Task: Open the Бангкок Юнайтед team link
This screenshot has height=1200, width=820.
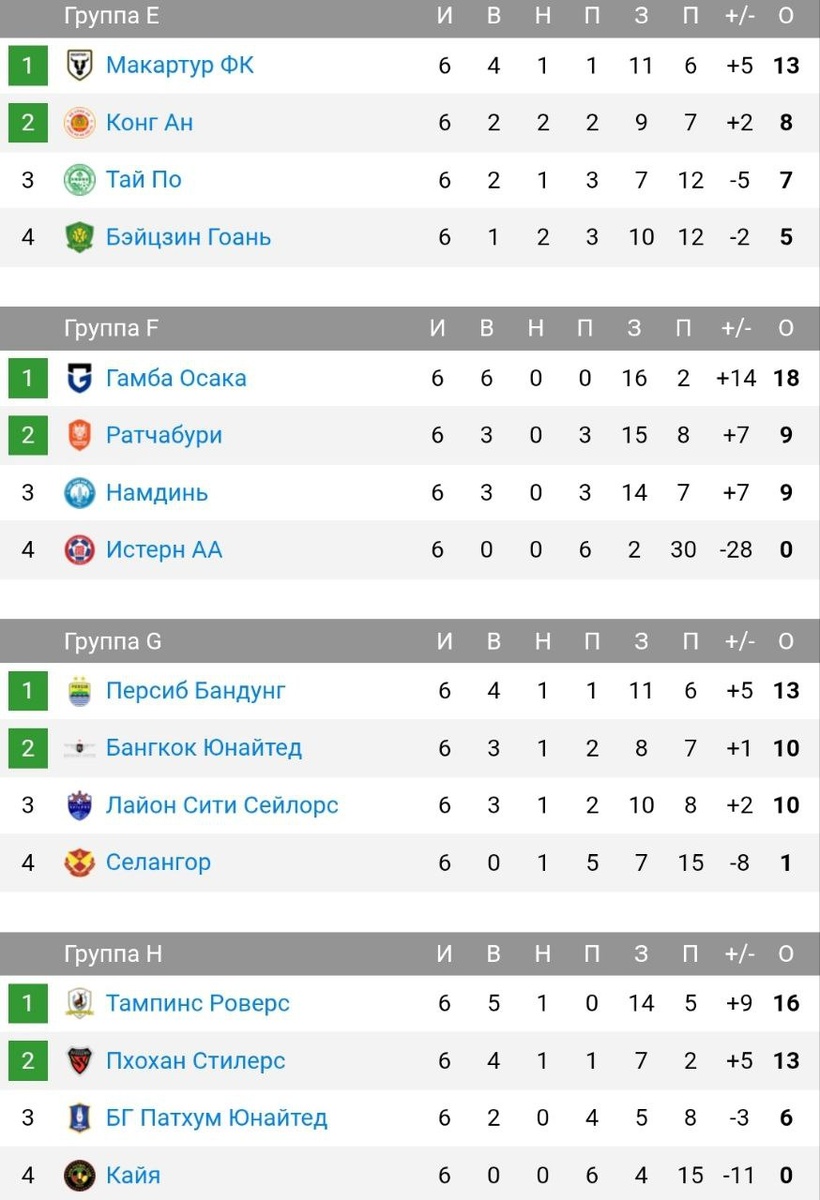Action: point(204,748)
